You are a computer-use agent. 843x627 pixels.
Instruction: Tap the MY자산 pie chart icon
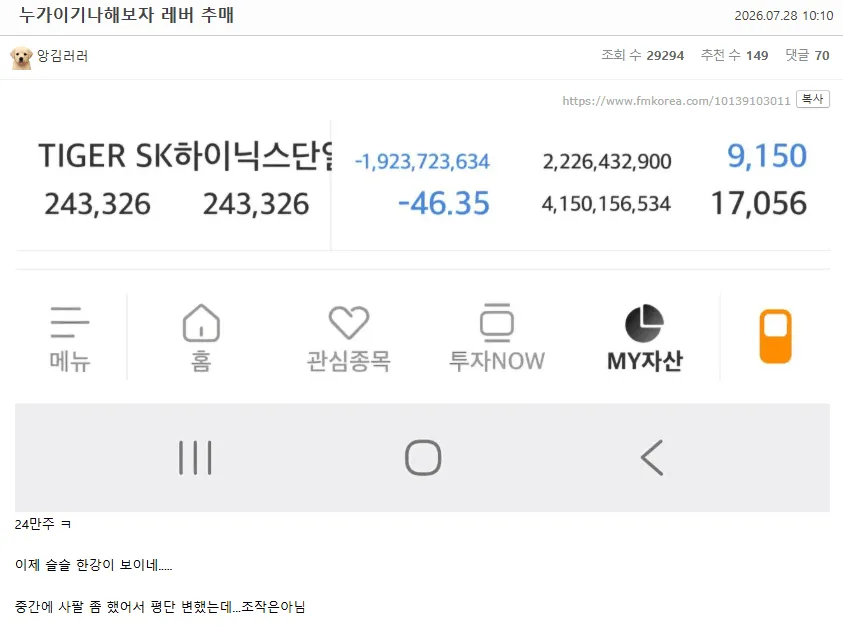point(644,323)
